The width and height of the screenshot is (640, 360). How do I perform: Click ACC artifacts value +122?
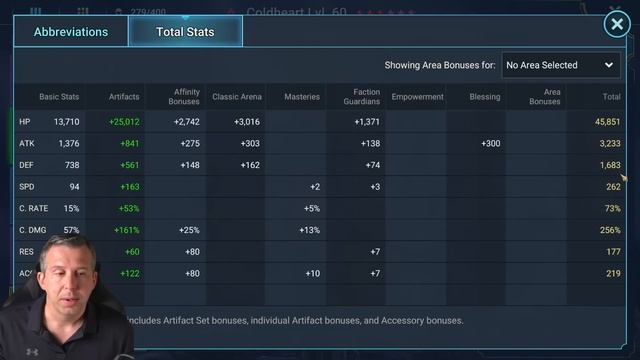pos(130,273)
